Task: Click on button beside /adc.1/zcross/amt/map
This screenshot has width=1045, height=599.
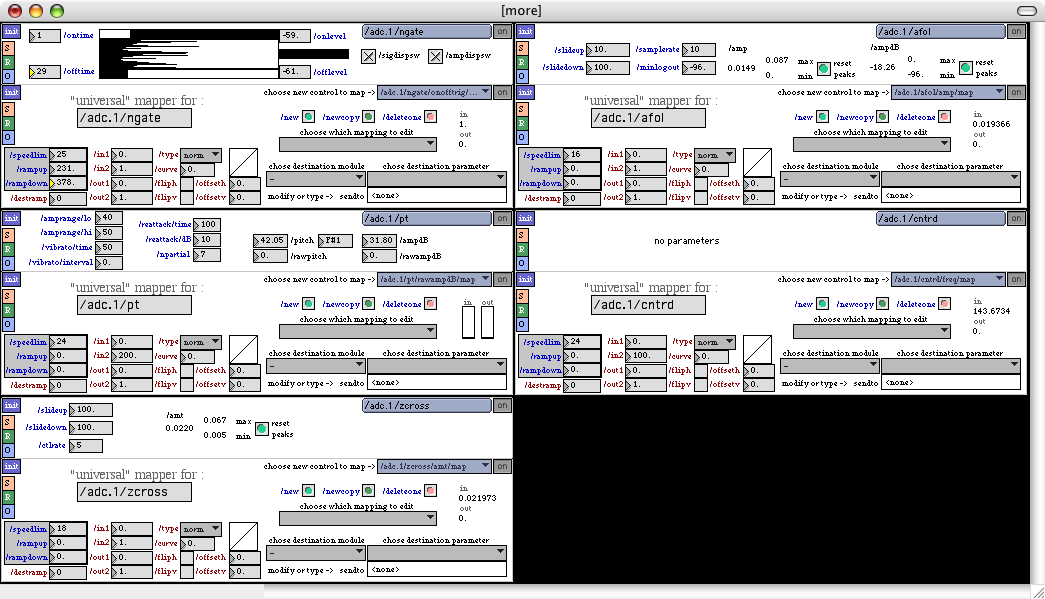Action: click(502, 466)
